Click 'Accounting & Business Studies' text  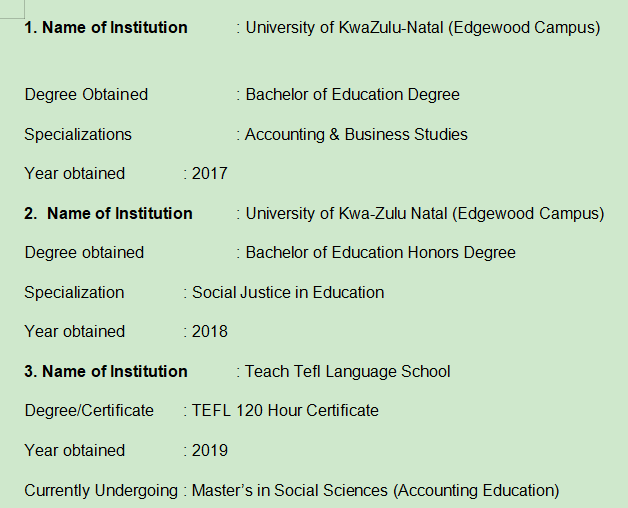pos(356,134)
